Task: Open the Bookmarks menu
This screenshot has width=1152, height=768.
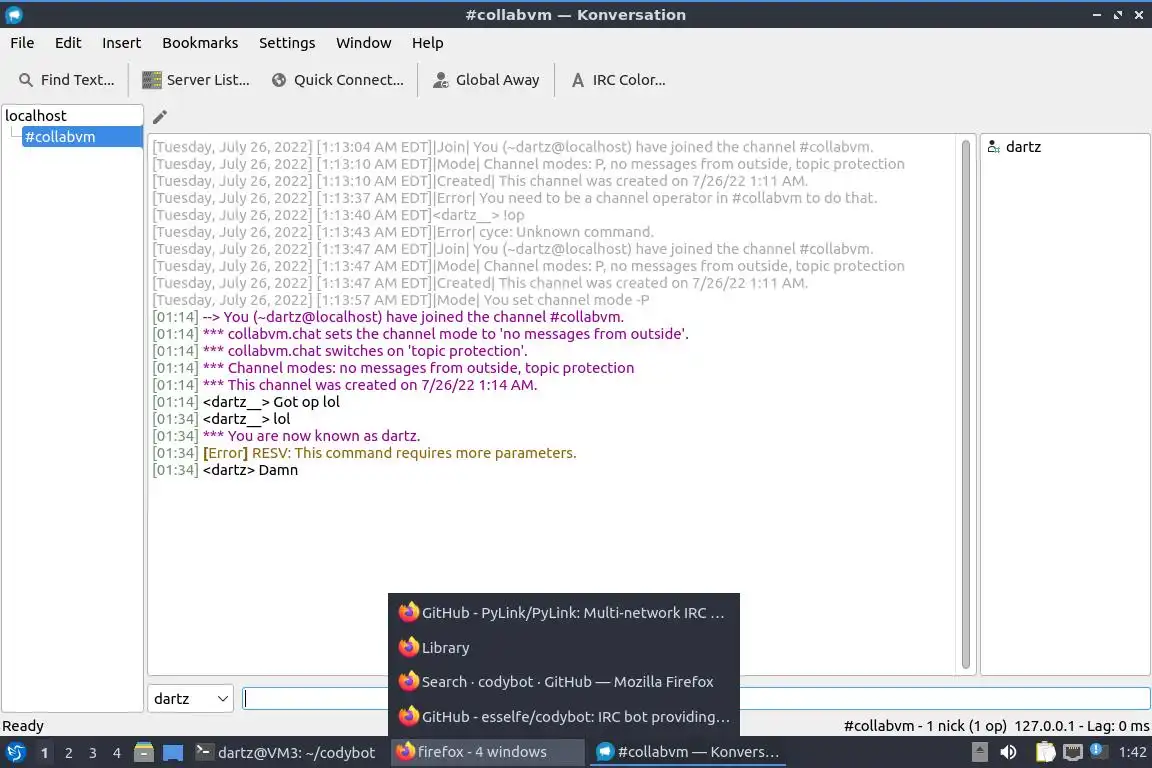Action: tap(200, 43)
